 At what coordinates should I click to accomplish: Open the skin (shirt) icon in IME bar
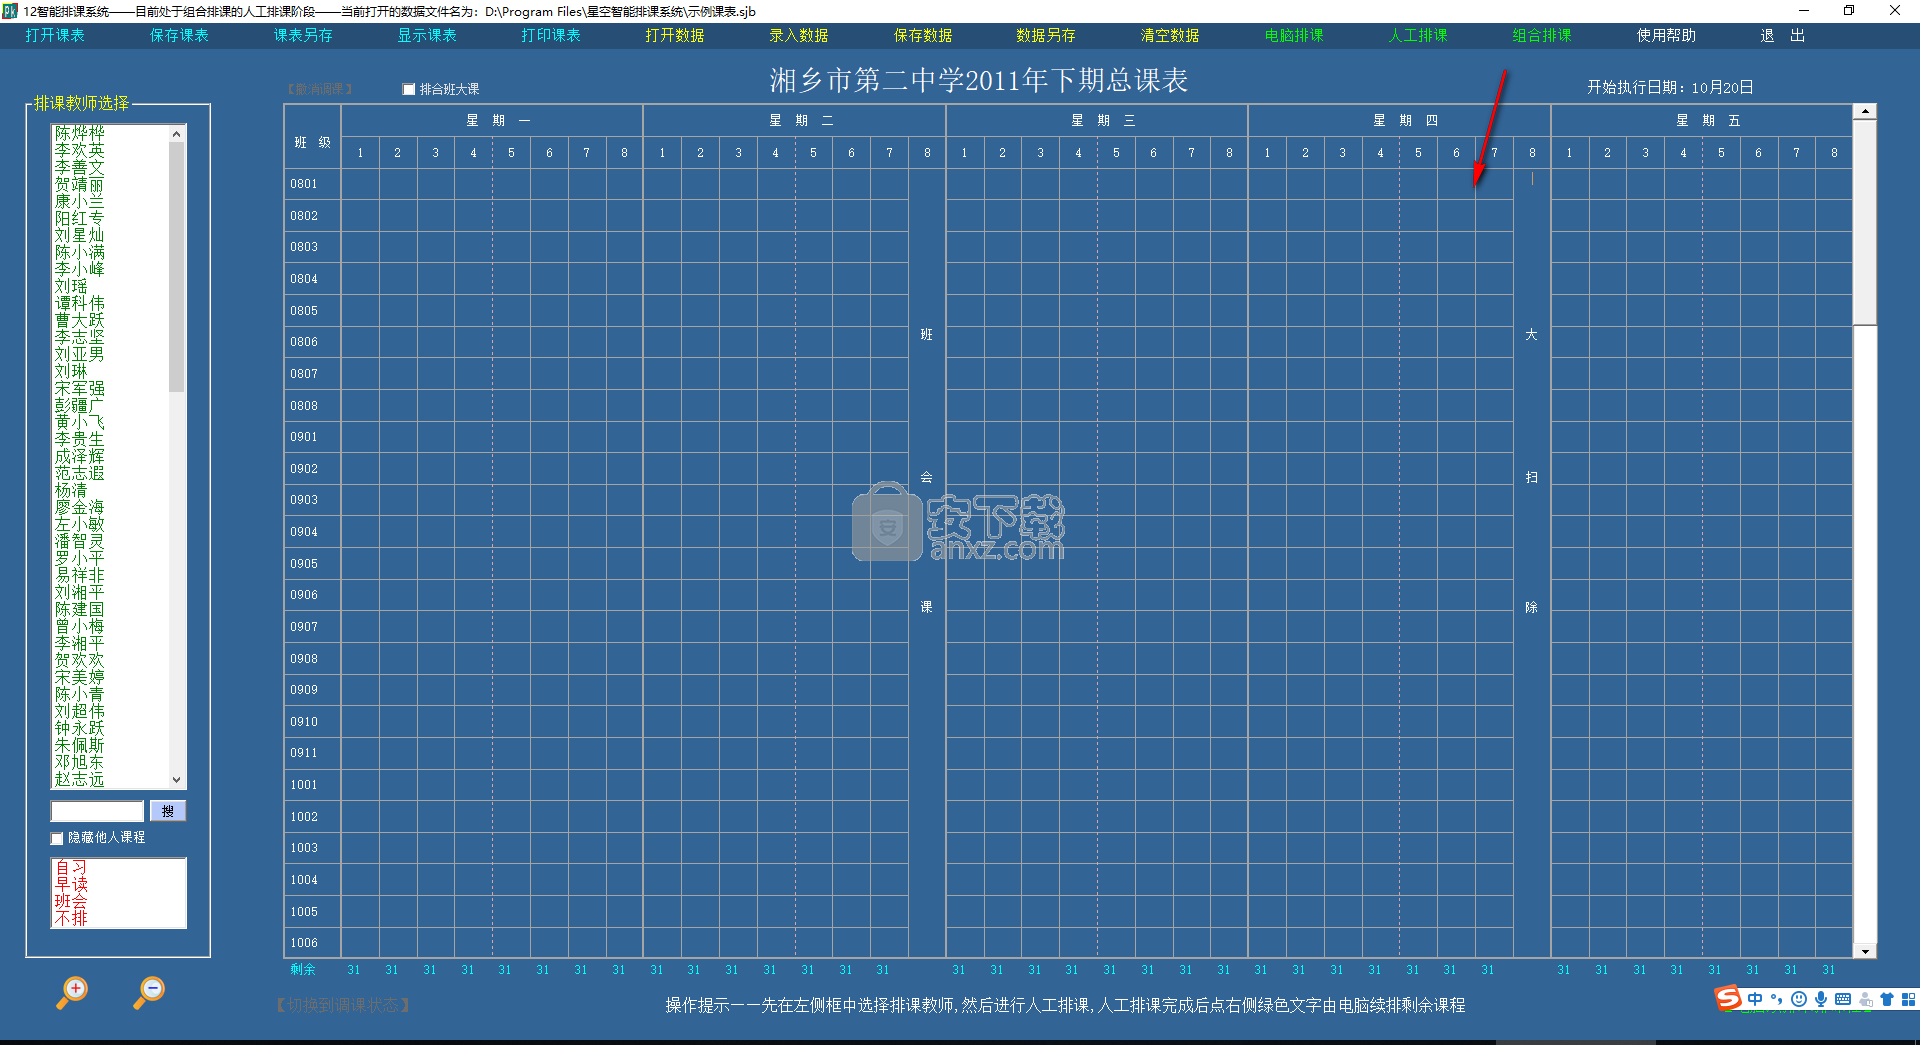(1887, 999)
